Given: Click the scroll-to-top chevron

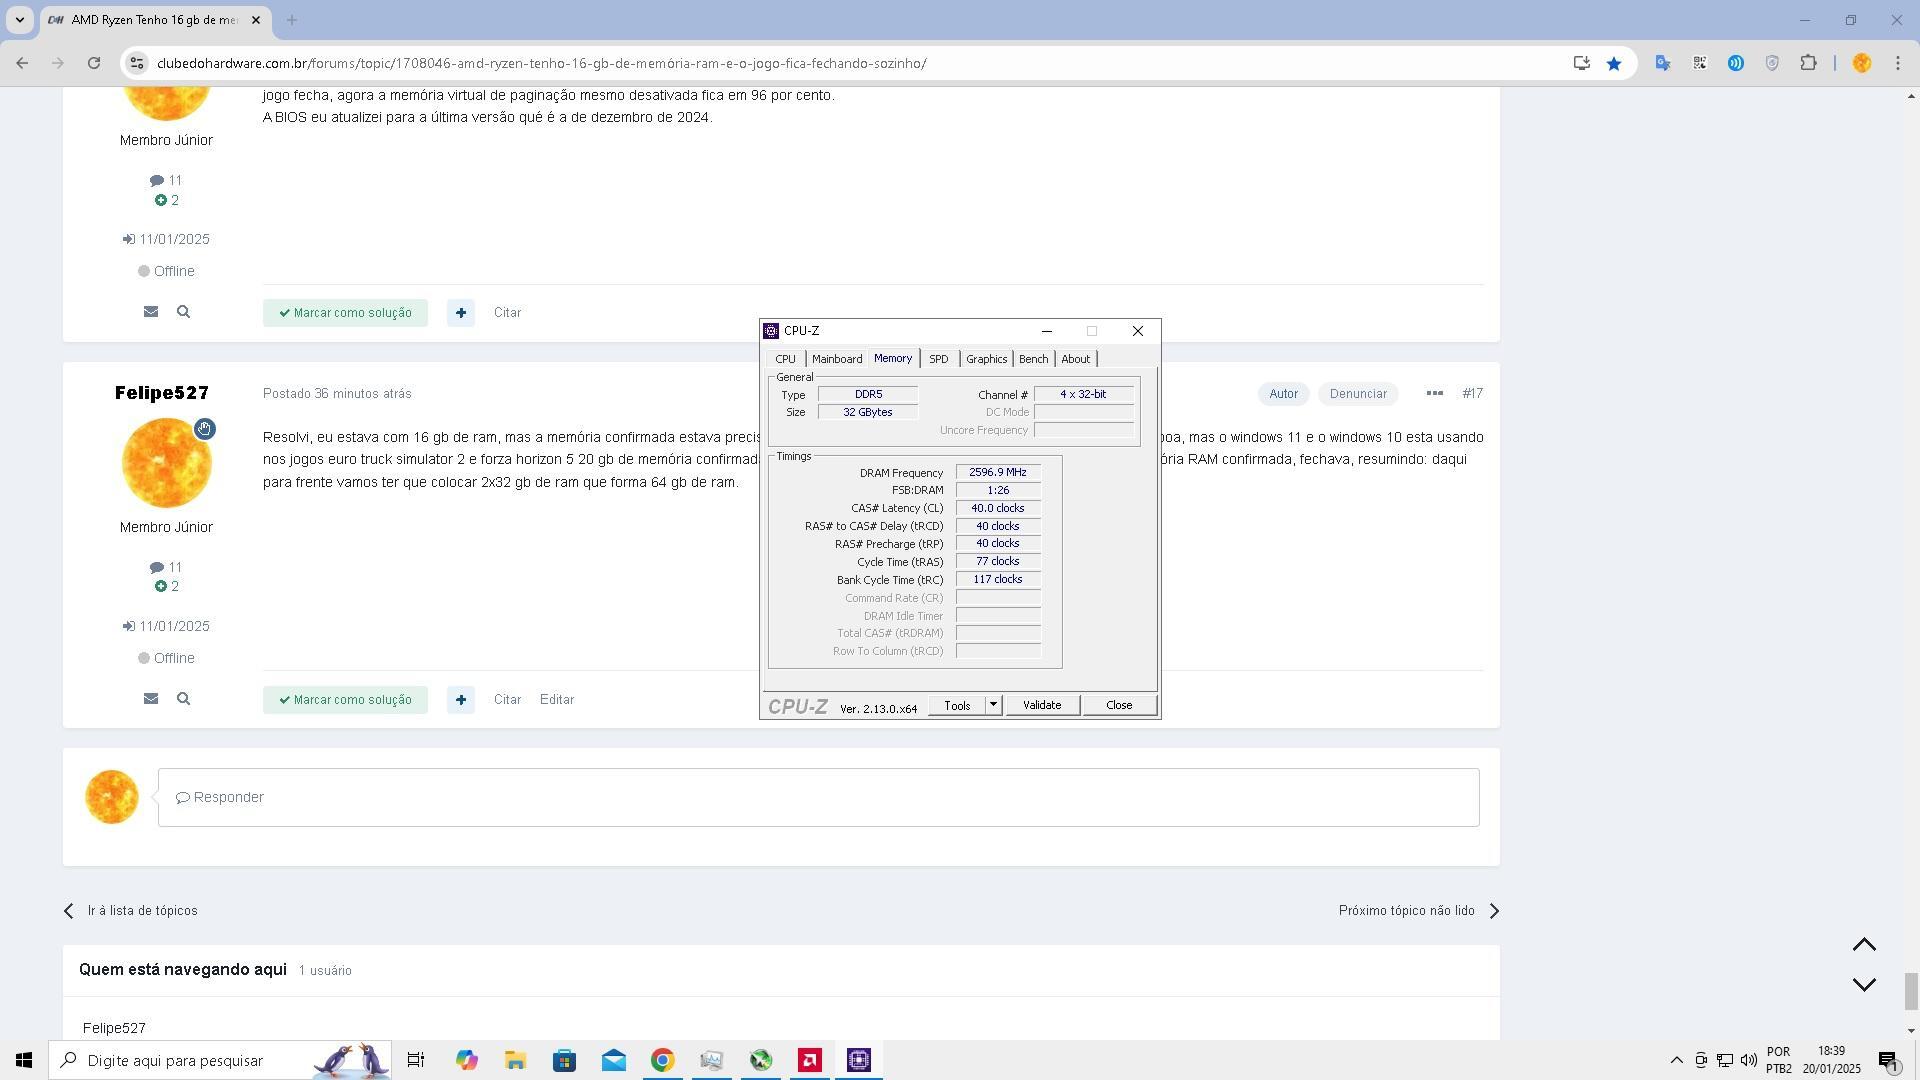Looking at the screenshot, I should pyautogui.click(x=1864, y=945).
